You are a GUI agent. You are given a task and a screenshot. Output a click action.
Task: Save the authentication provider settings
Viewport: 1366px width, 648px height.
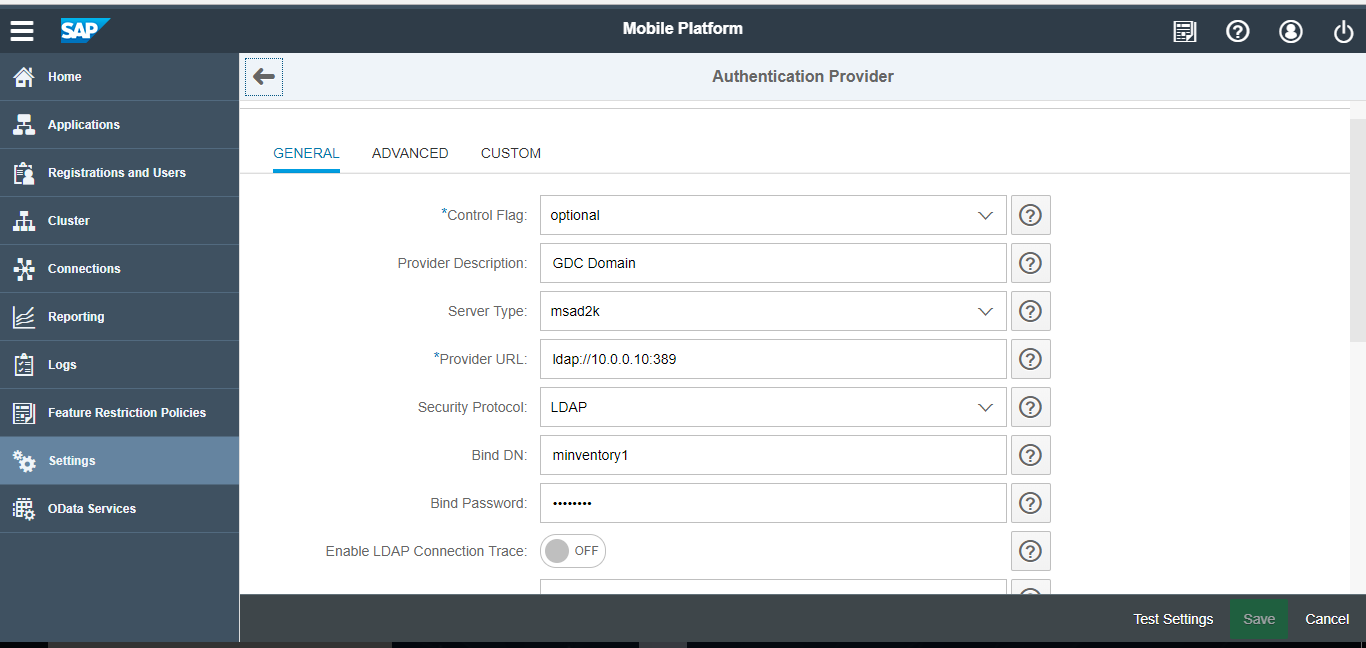[x=1258, y=618]
